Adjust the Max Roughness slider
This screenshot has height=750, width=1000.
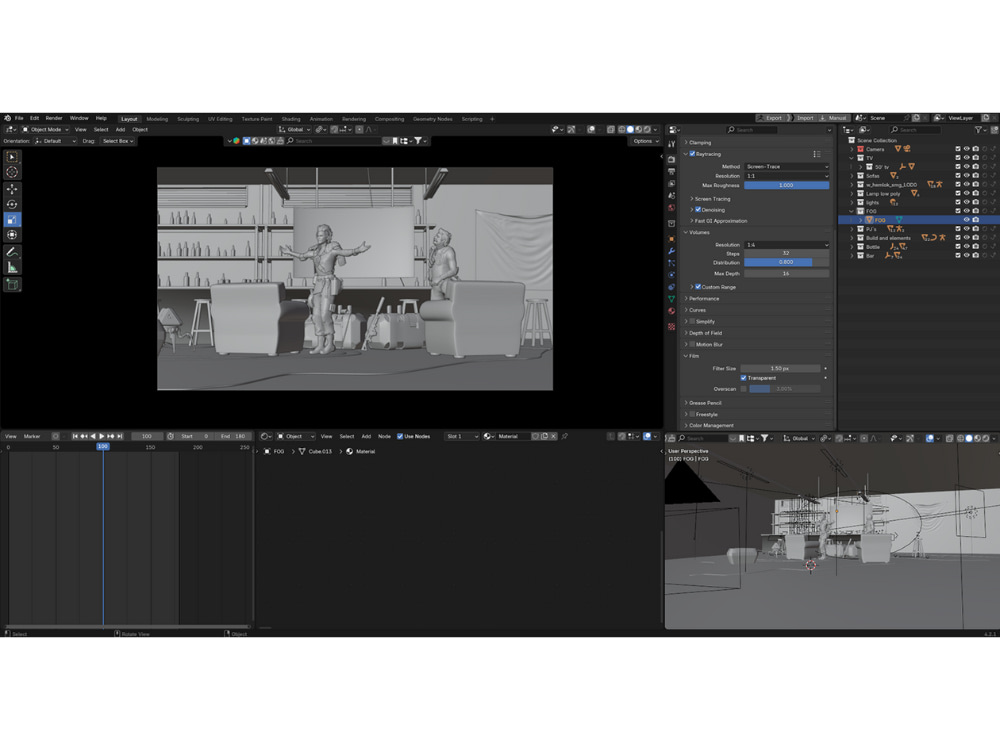coord(787,186)
